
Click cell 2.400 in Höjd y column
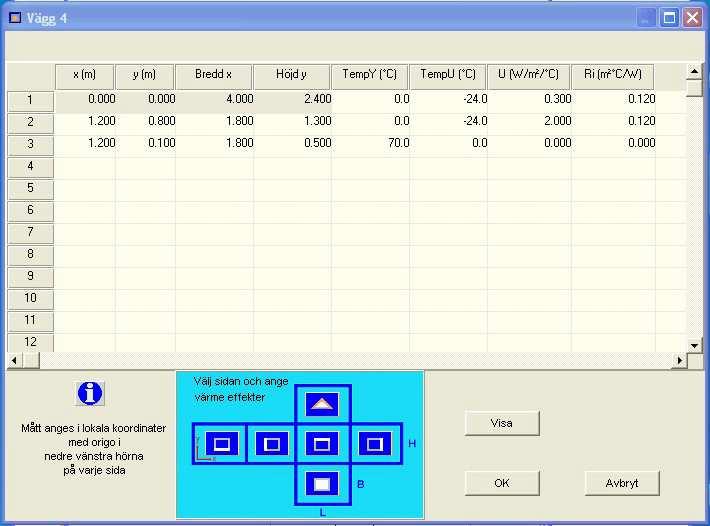293,101
